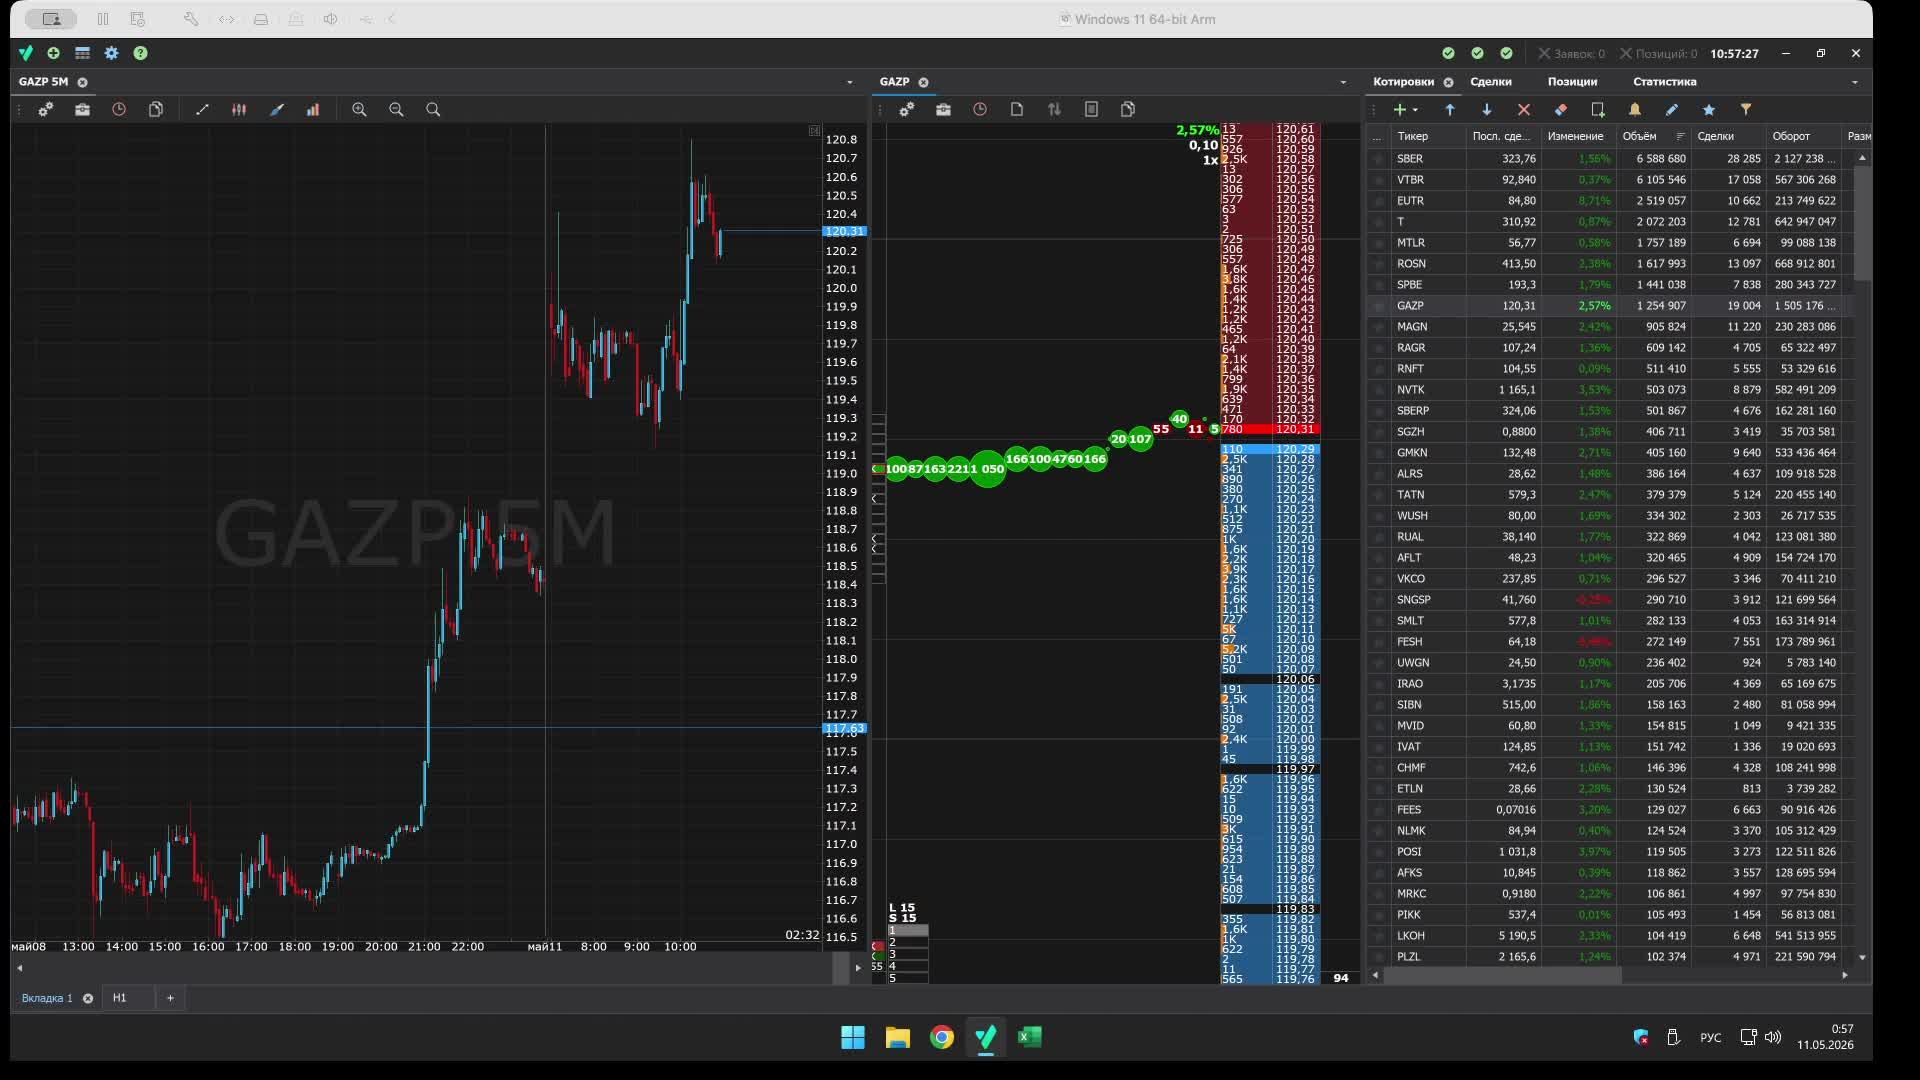Viewport: 1920px width, 1080px height.
Task: Click the yellow filter funnel icon
Action: coord(1746,110)
